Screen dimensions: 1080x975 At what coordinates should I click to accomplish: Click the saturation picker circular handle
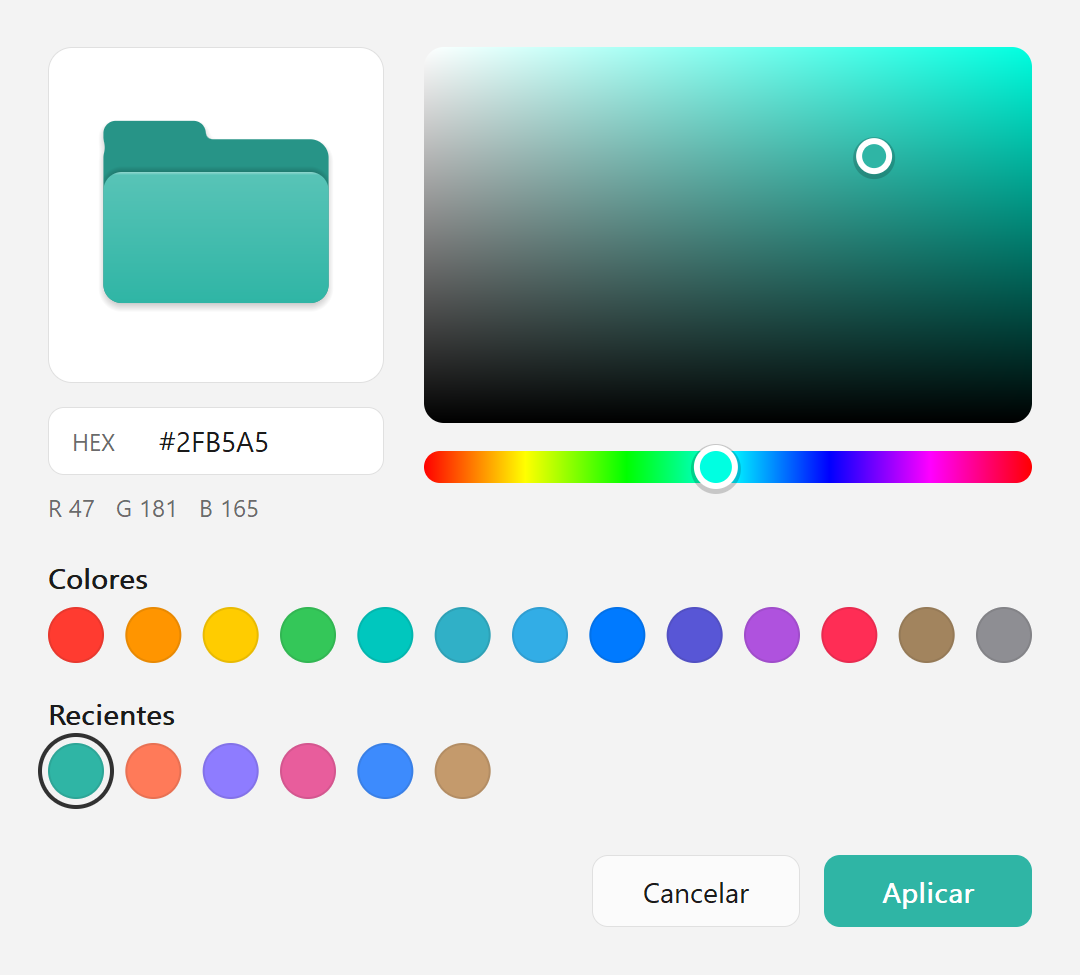coord(874,156)
